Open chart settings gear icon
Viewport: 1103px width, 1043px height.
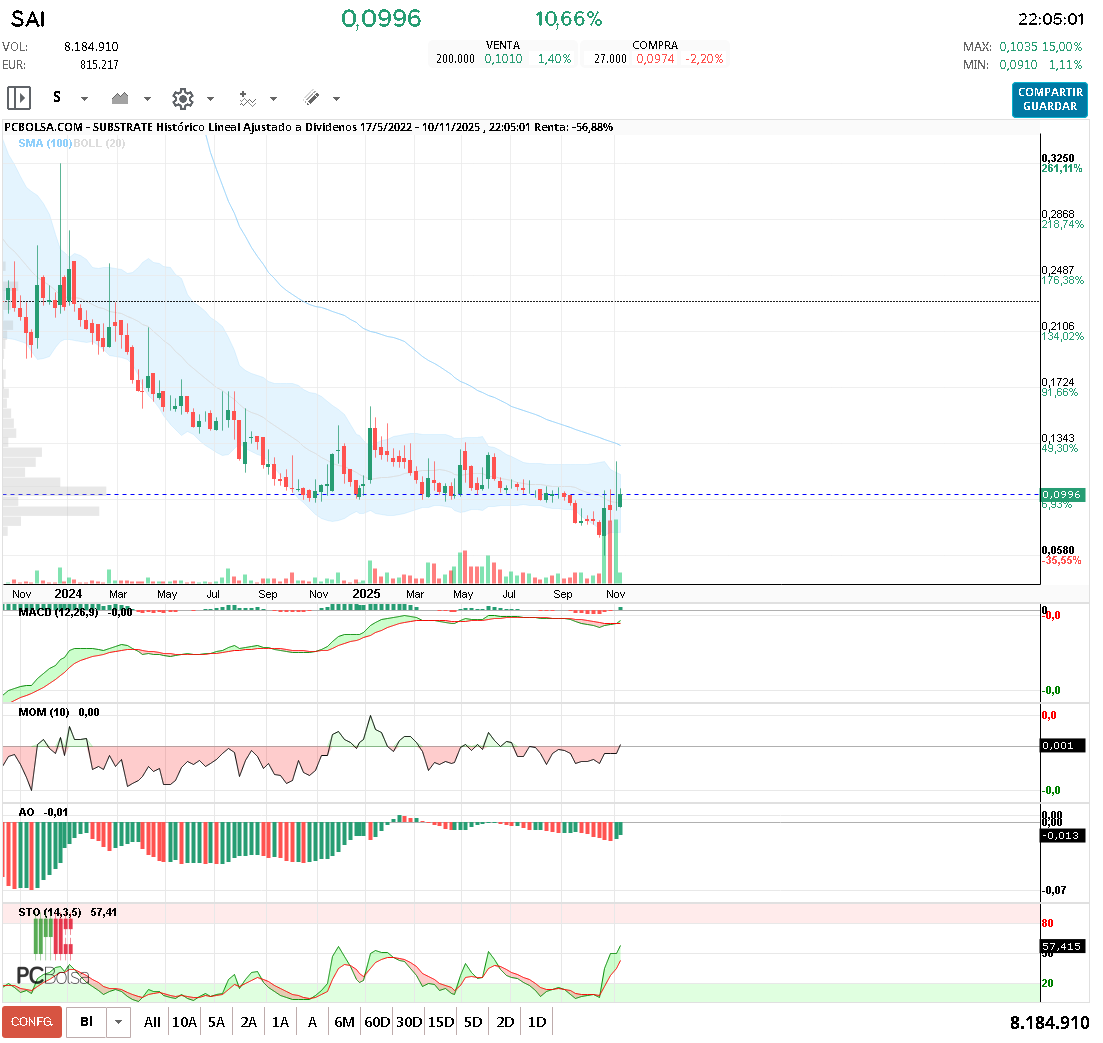click(183, 98)
